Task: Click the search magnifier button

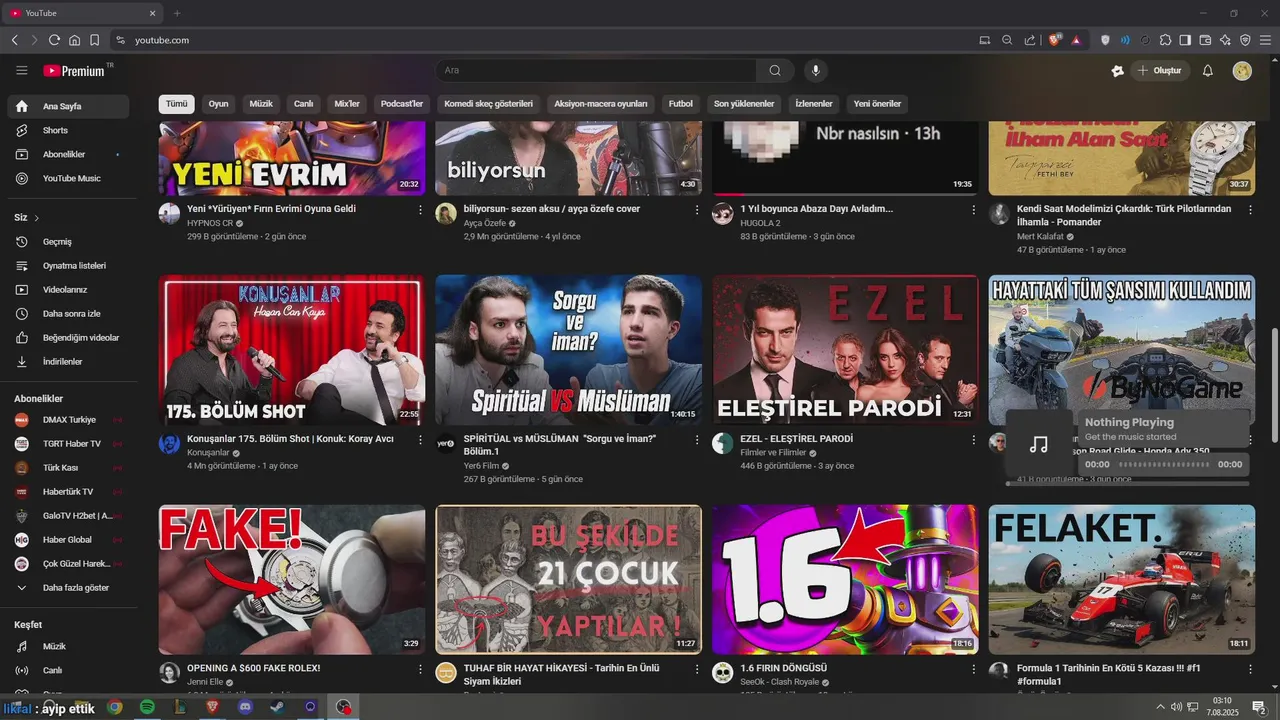Action: point(775,70)
